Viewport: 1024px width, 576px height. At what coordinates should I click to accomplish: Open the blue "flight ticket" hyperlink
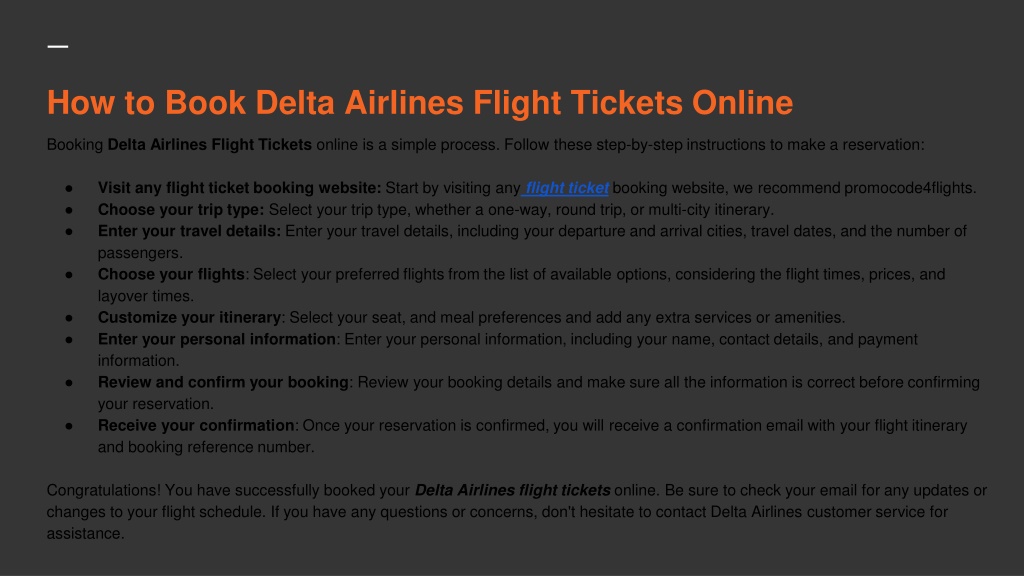(567, 188)
